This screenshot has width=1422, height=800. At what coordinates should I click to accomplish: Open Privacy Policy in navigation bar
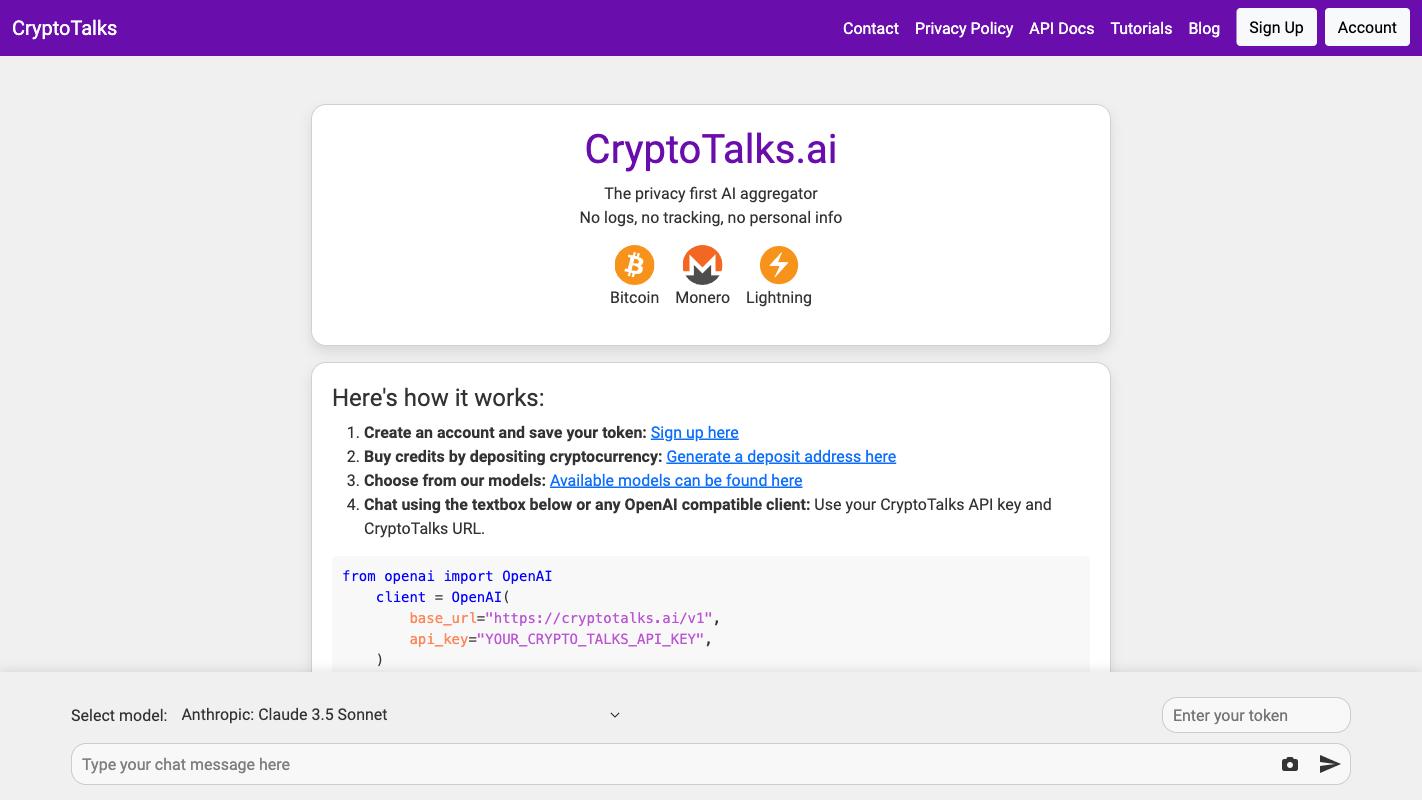(964, 28)
